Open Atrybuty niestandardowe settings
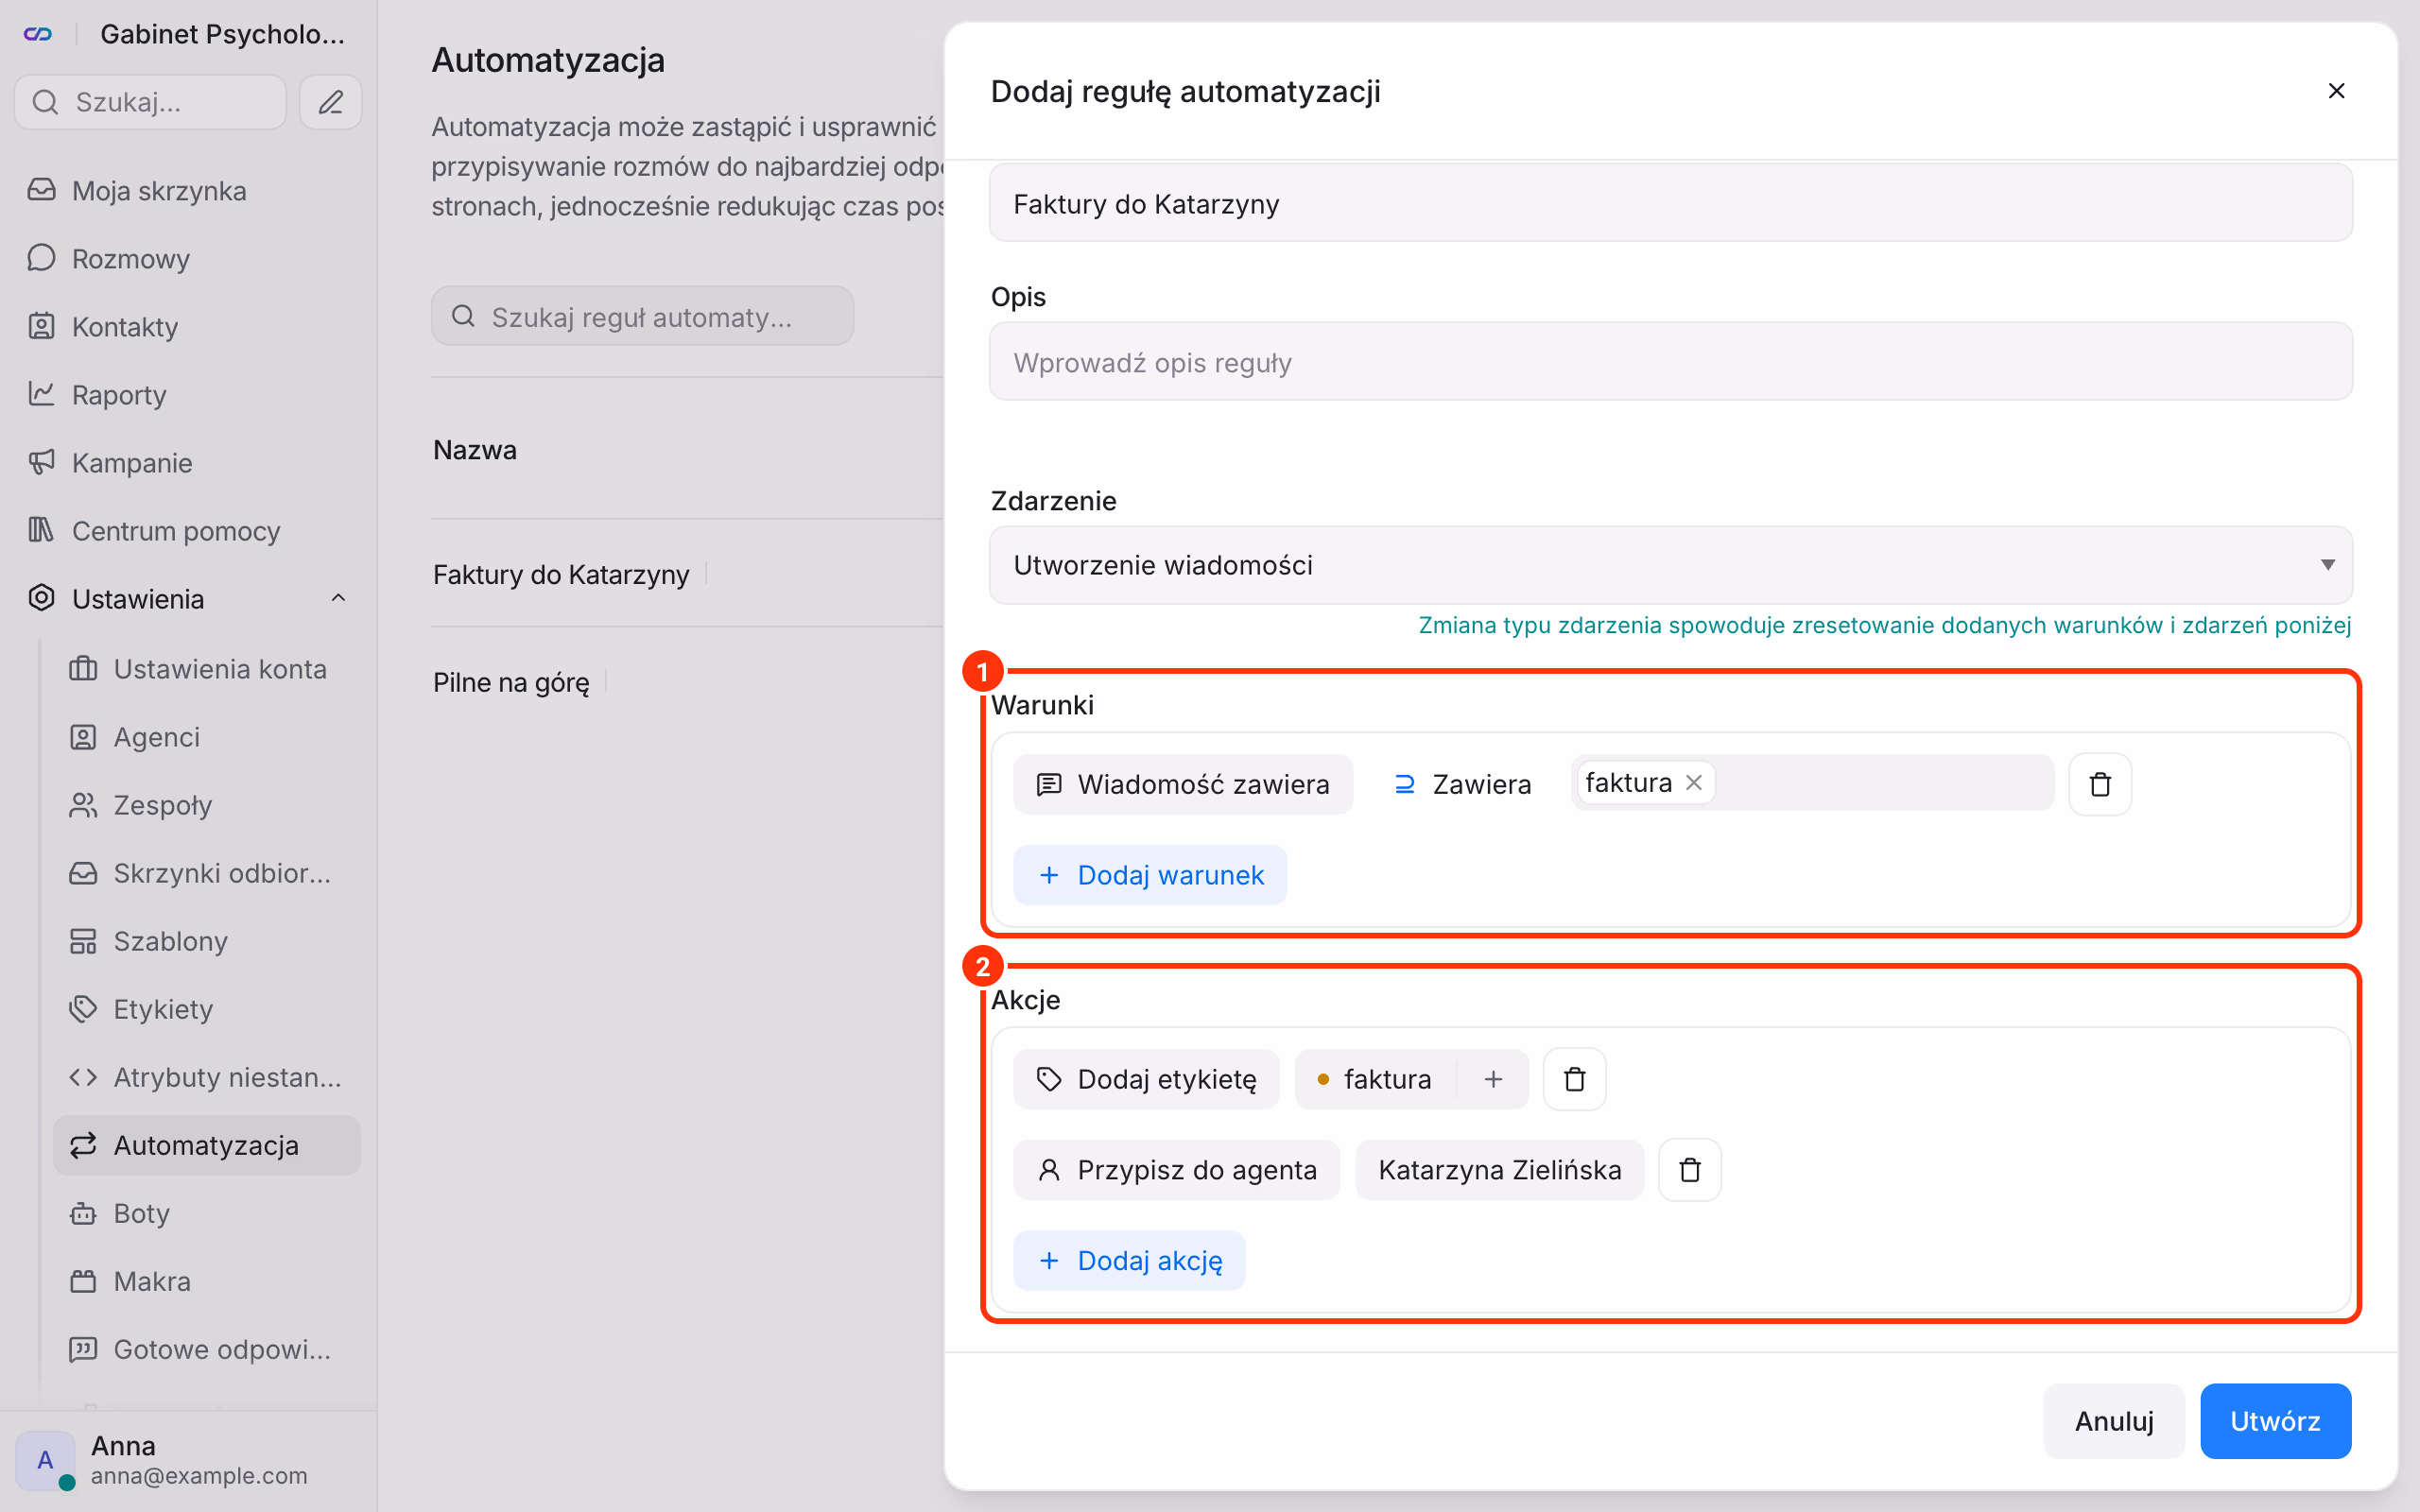The height and width of the screenshot is (1512, 2420). pos(207,1076)
